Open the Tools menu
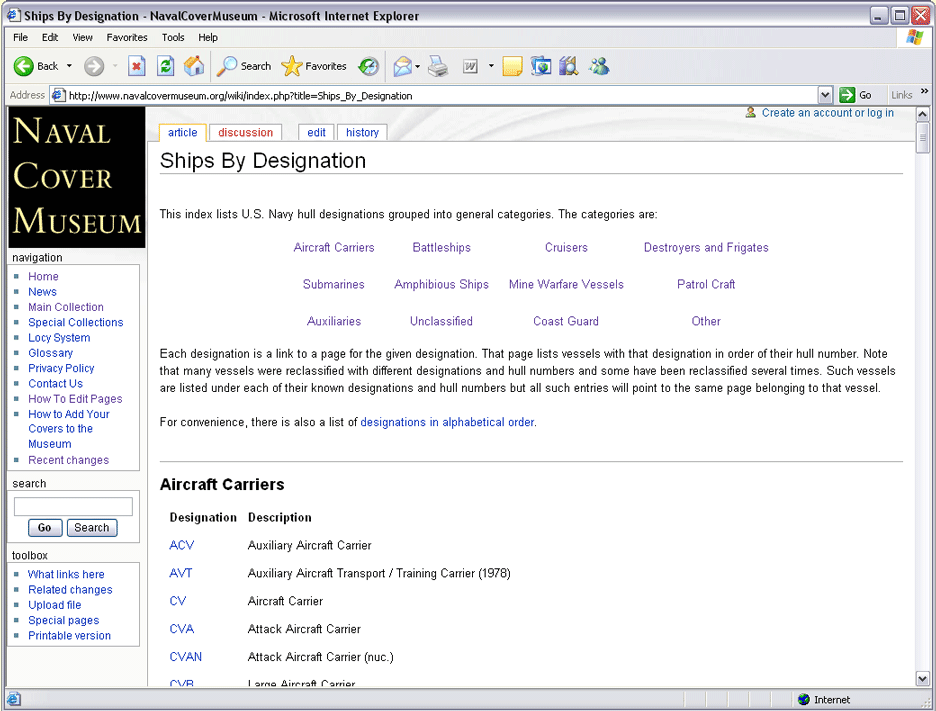The height and width of the screenshot is (711, 936). [x=173, y=37]
